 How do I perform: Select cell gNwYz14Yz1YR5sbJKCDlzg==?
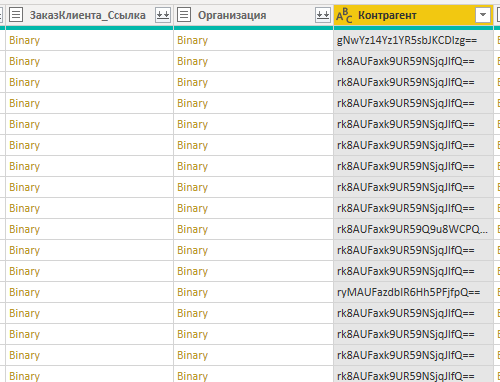pos(413,40)
